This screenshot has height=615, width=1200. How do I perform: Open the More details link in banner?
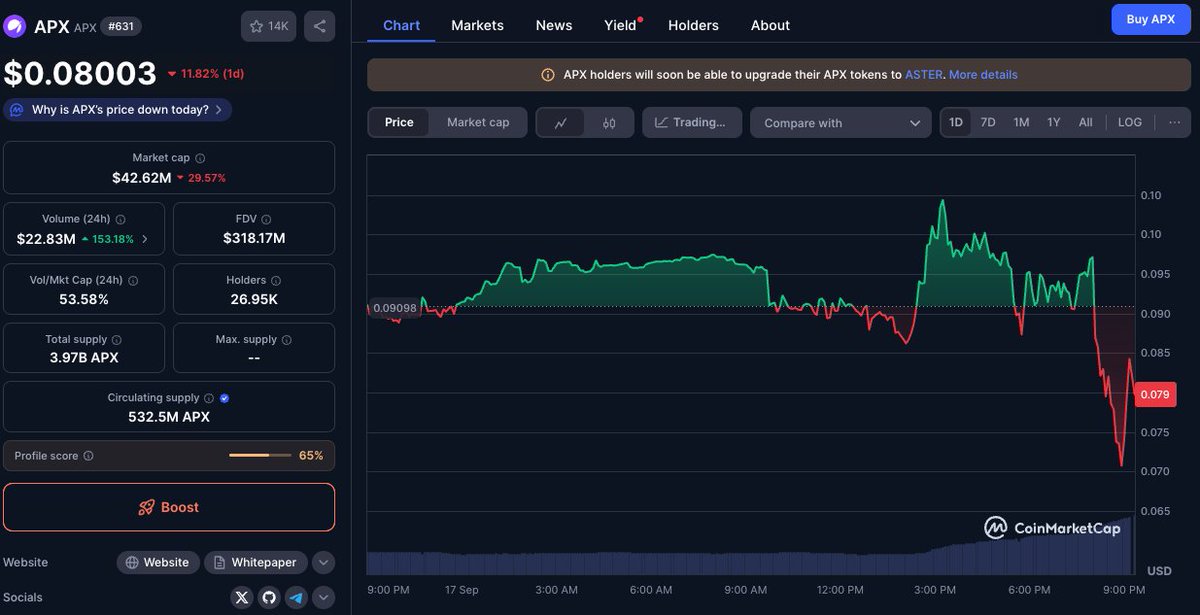click(983, 75)
